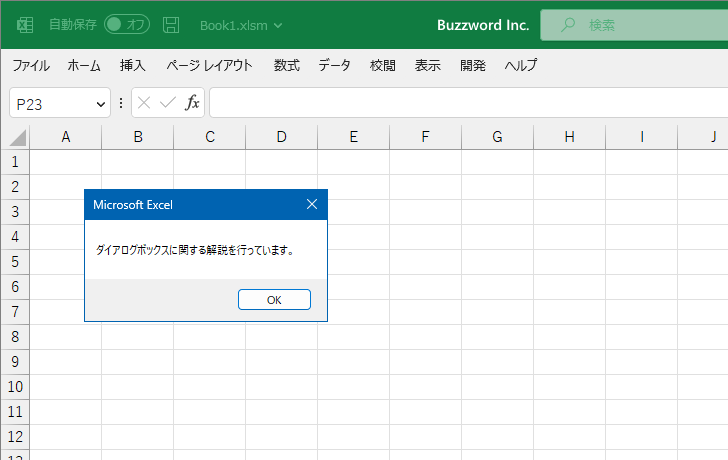Screen dimensions: 728x460
Task: Select column C header
Action: pos(210,137)
